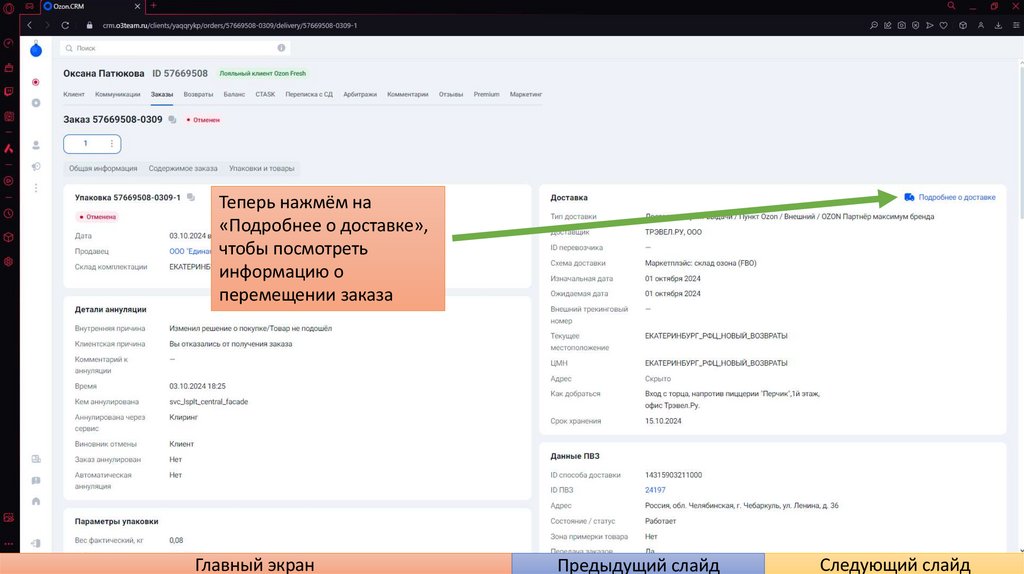Image resolution: width=1024 pixels, height=574 pixels.
Task: Click the Лояльный клиент Ozon Fresh badge
Action: coord(263,73)
